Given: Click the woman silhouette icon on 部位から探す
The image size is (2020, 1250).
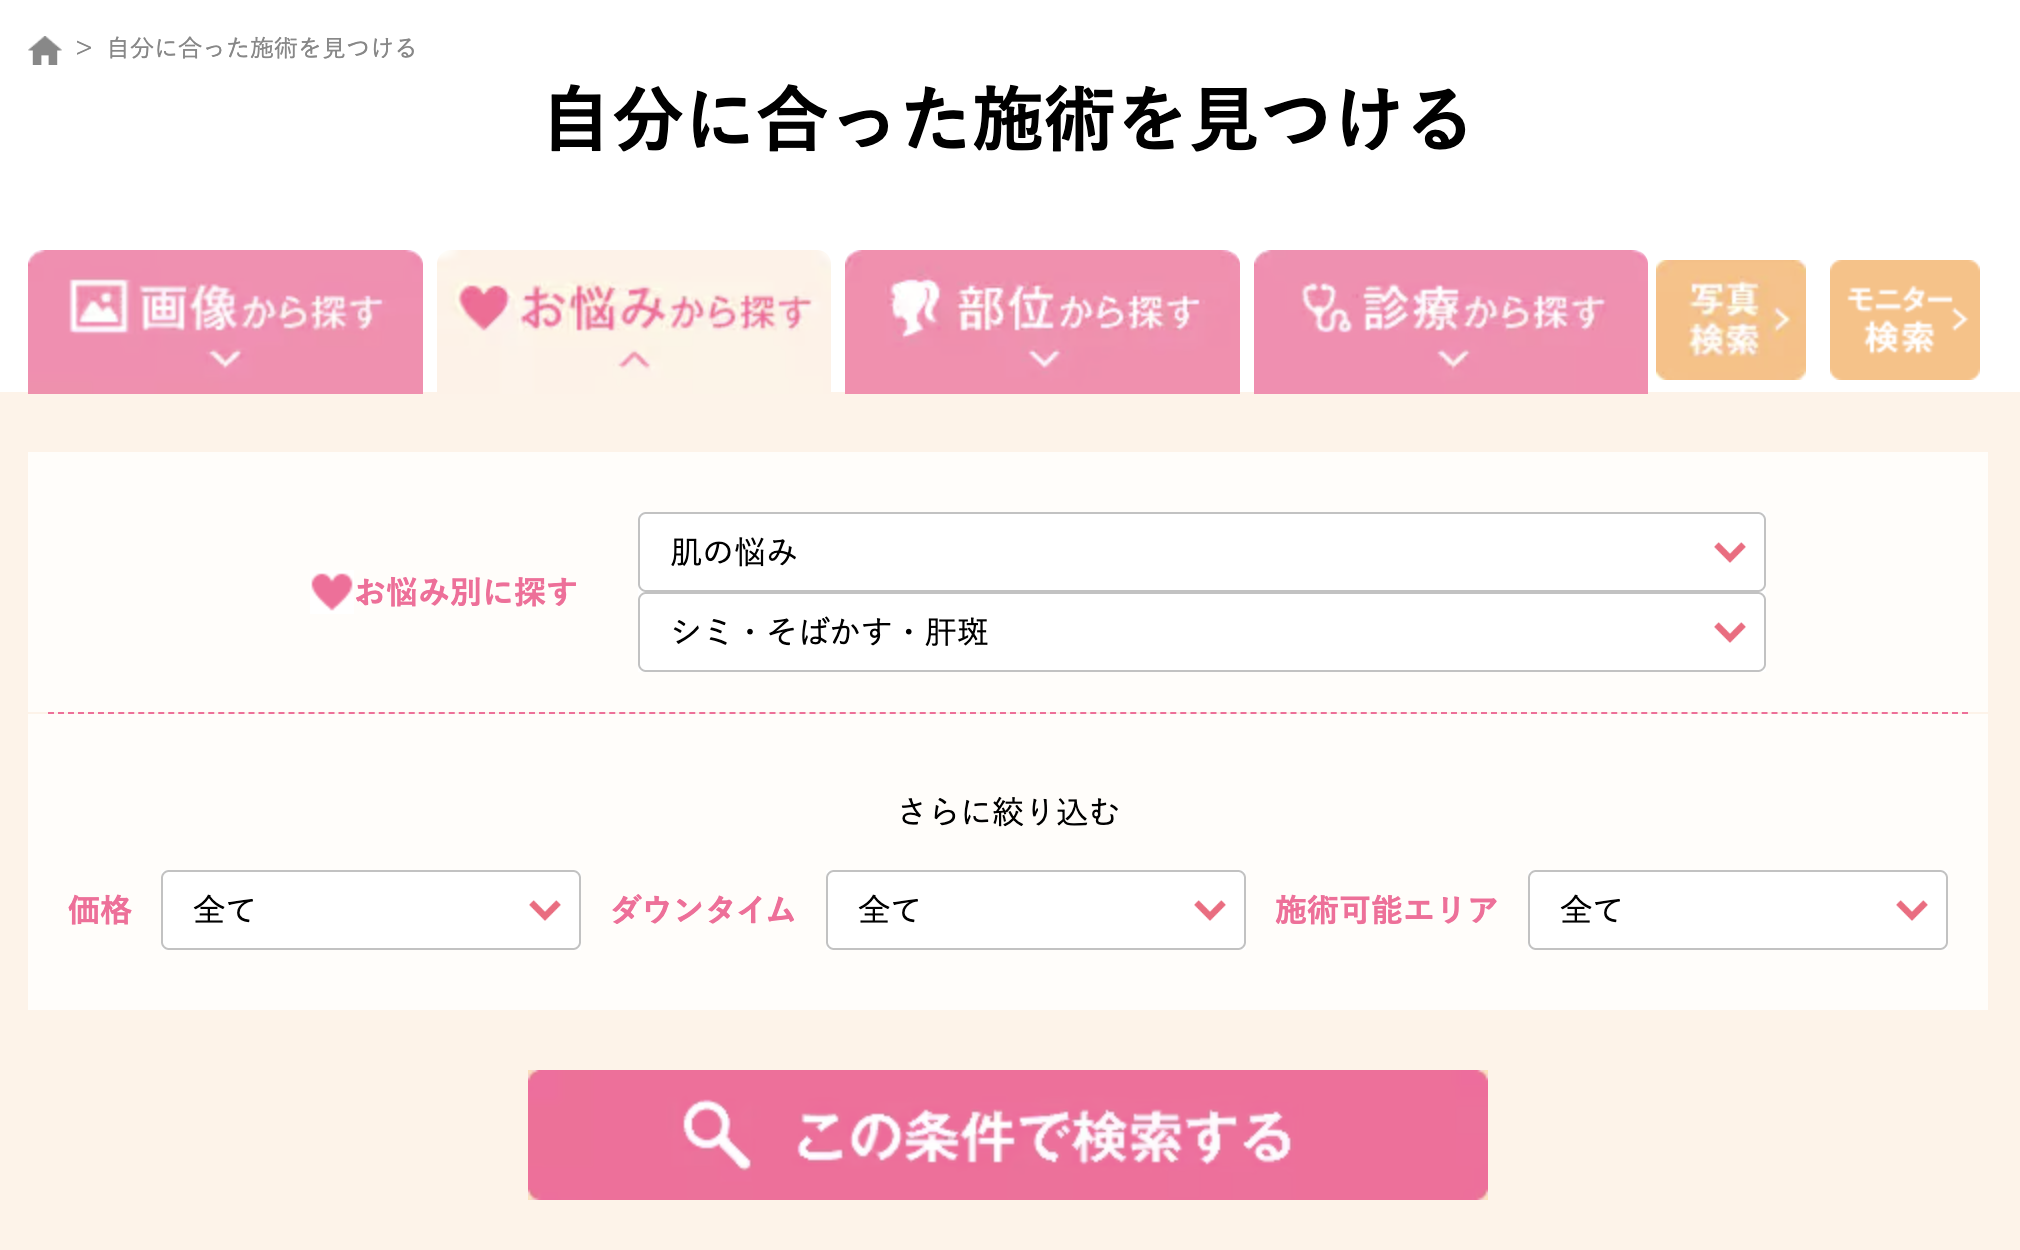Looking at the screenshot, I should [x=915, y=307].
